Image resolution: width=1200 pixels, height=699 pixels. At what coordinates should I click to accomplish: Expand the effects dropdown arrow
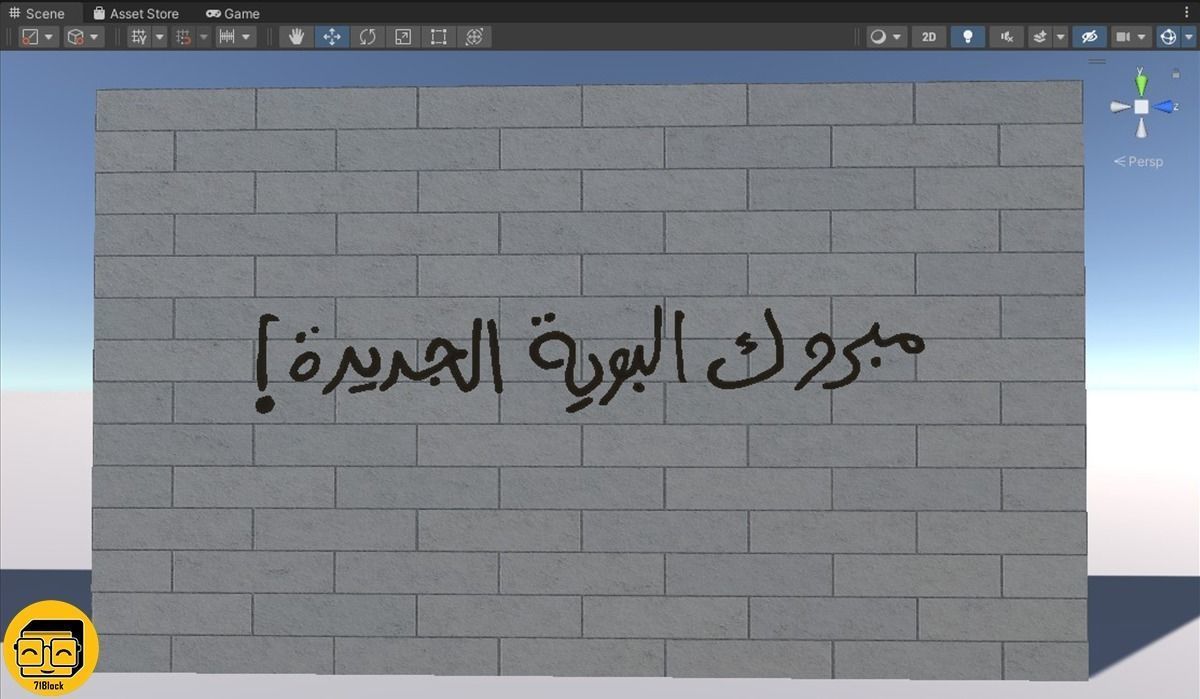point(1060,37)
